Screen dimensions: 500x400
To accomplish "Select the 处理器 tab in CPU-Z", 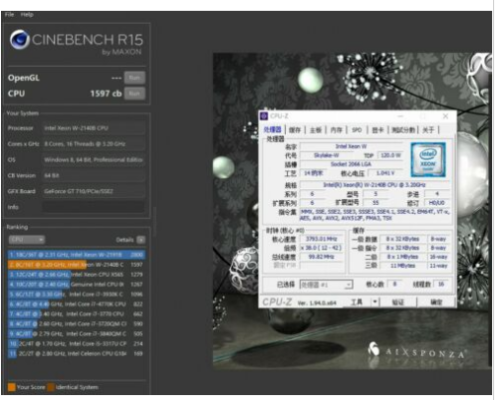I will (273, 130).
